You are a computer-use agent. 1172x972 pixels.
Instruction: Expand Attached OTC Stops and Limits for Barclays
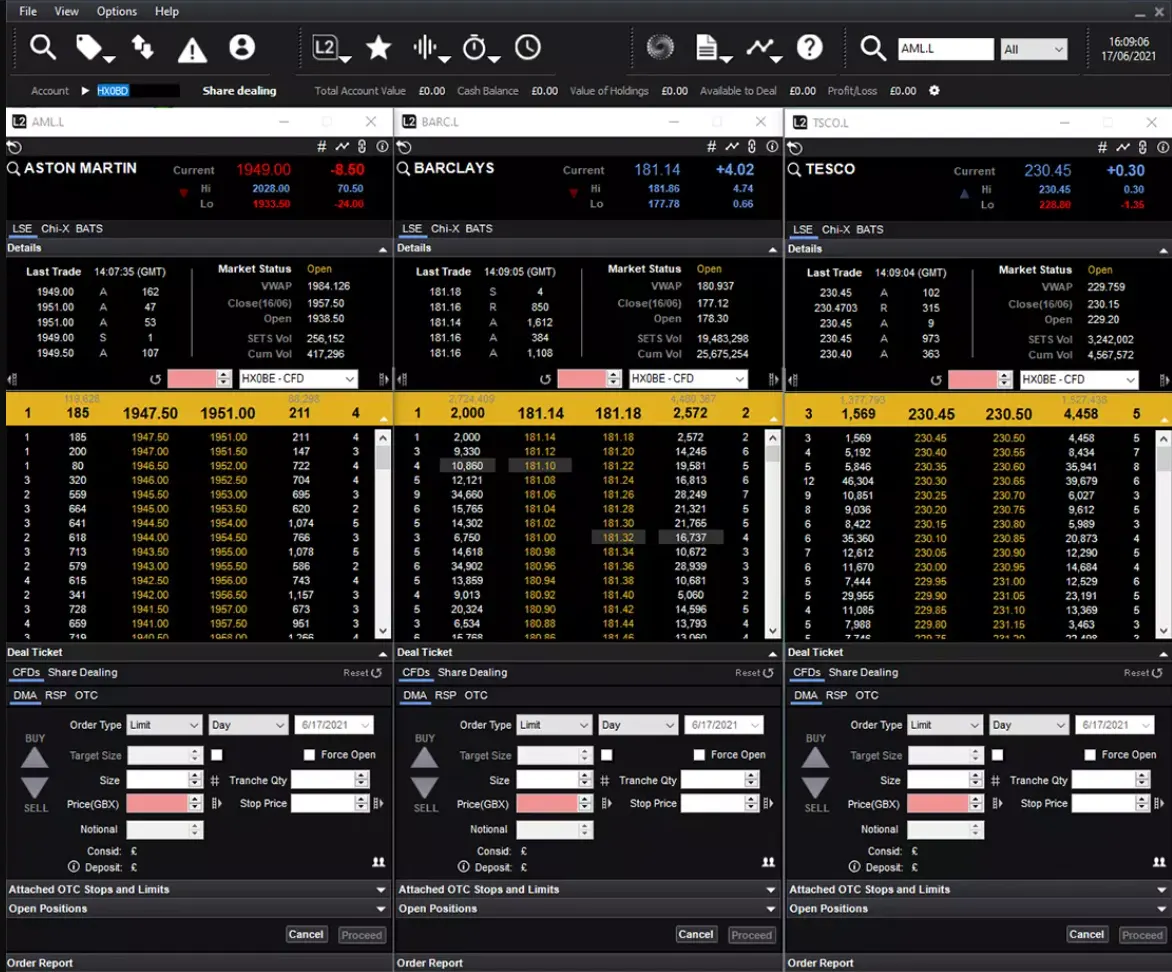click(587, 889)
